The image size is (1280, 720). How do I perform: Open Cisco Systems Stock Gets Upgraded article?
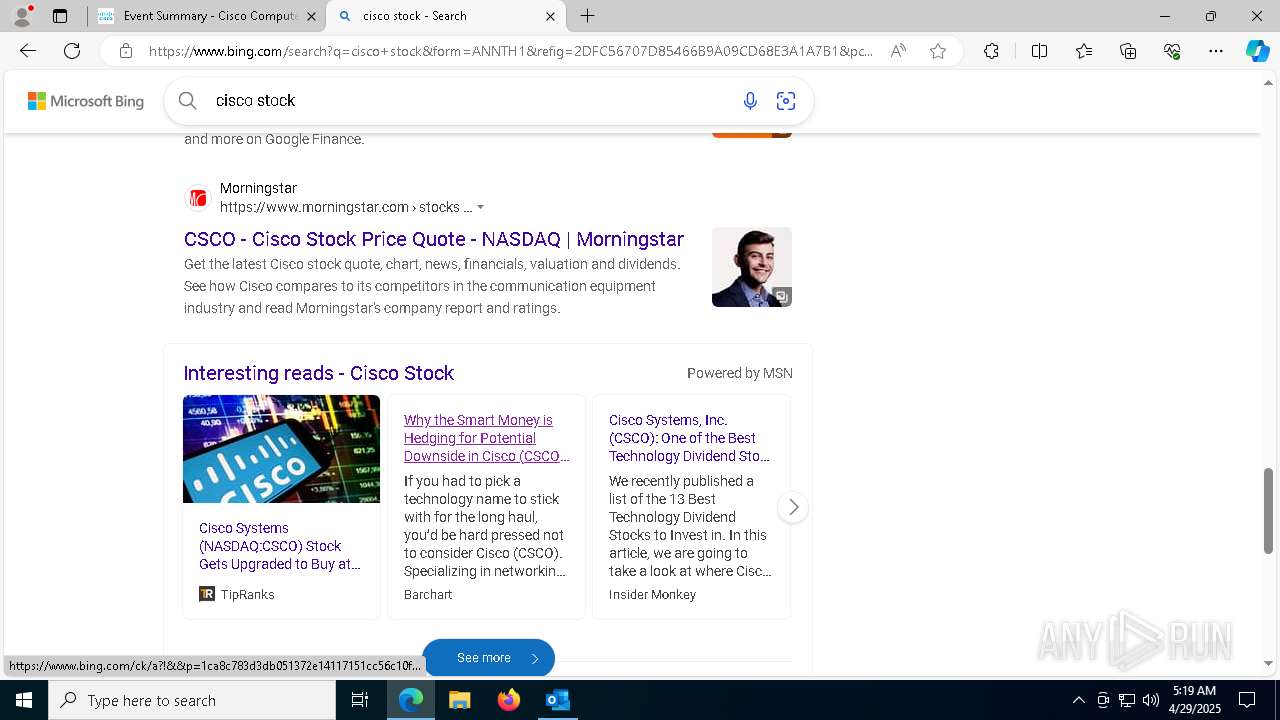click(280, 546)
